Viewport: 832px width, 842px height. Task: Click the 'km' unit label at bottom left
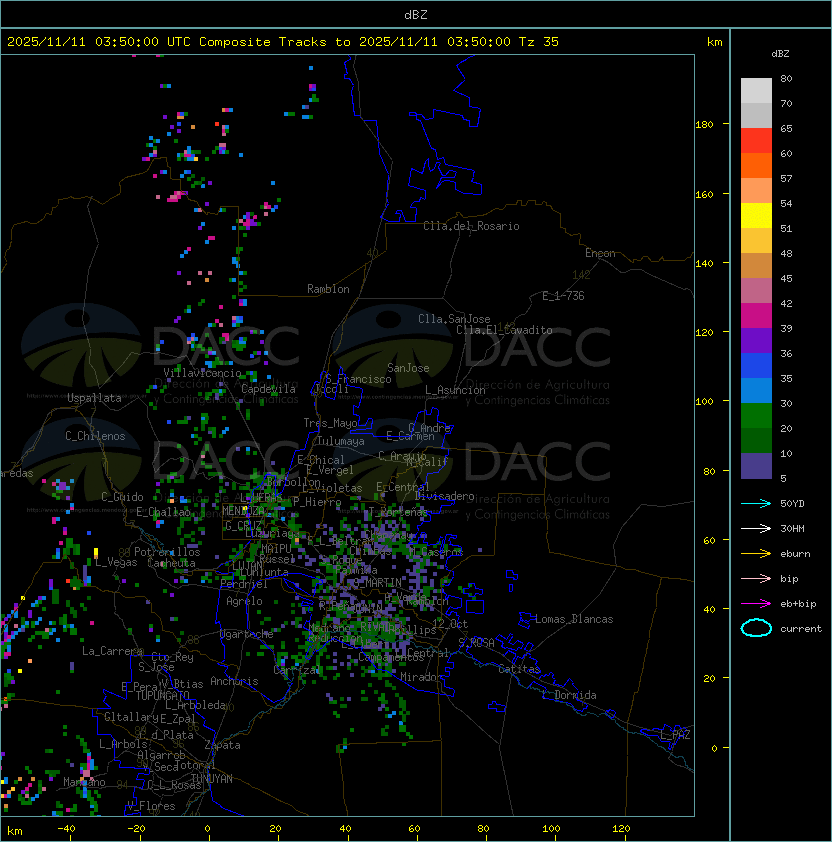pos(15,831)
